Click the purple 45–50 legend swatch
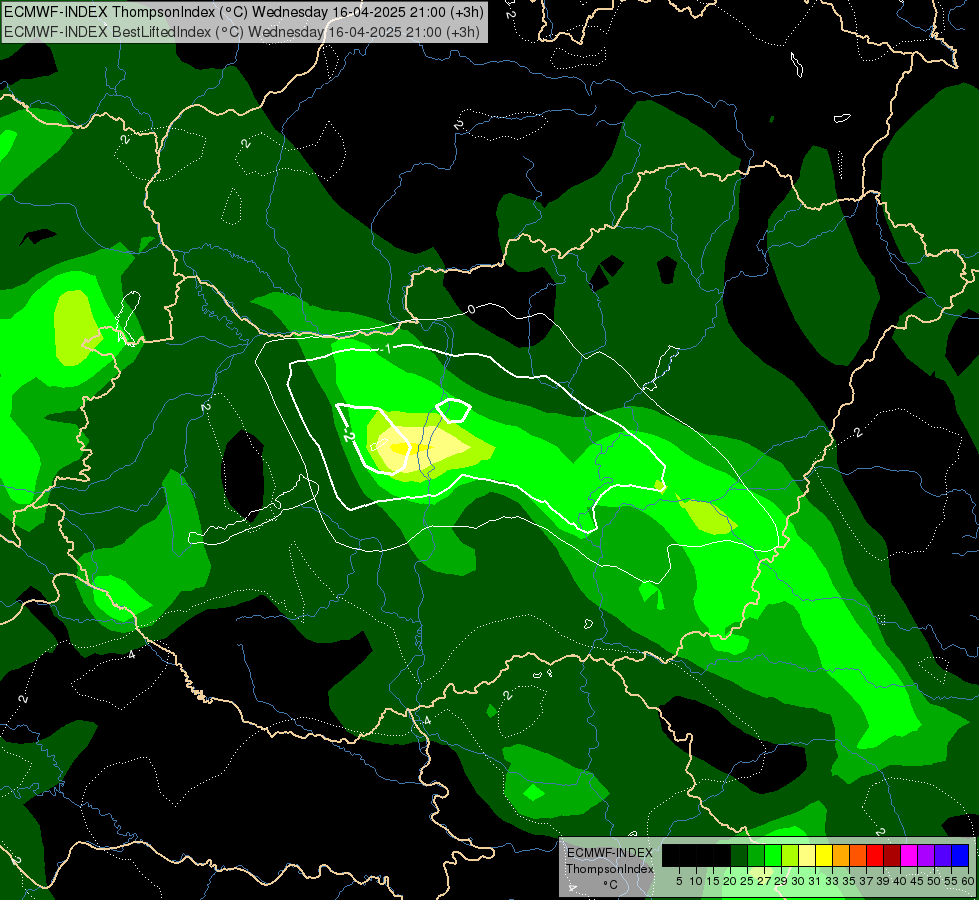 click(x=926, y=855)
